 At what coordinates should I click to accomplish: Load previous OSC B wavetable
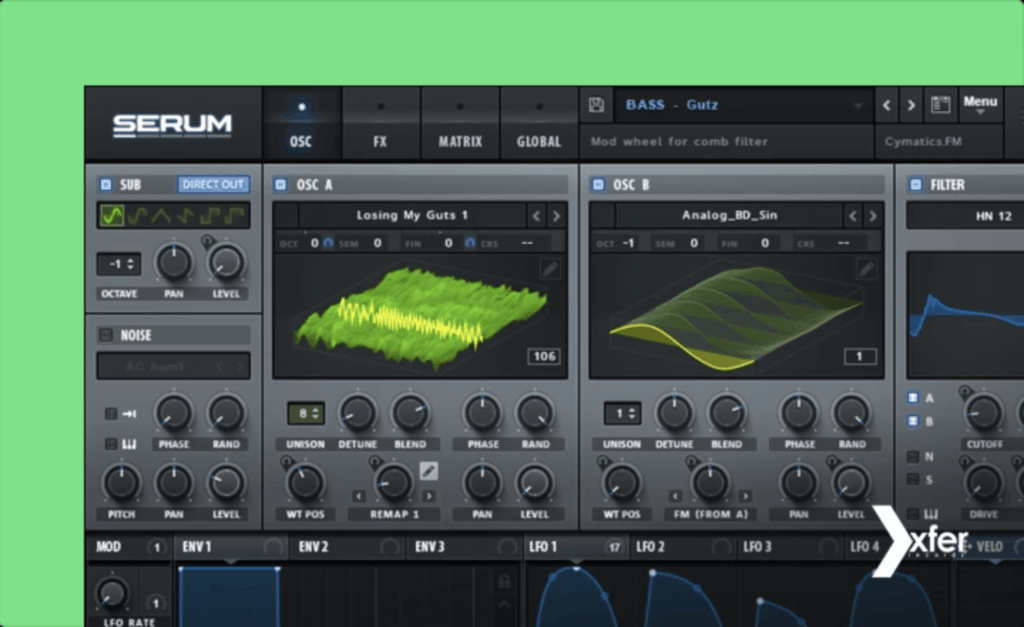click(852, 216)
